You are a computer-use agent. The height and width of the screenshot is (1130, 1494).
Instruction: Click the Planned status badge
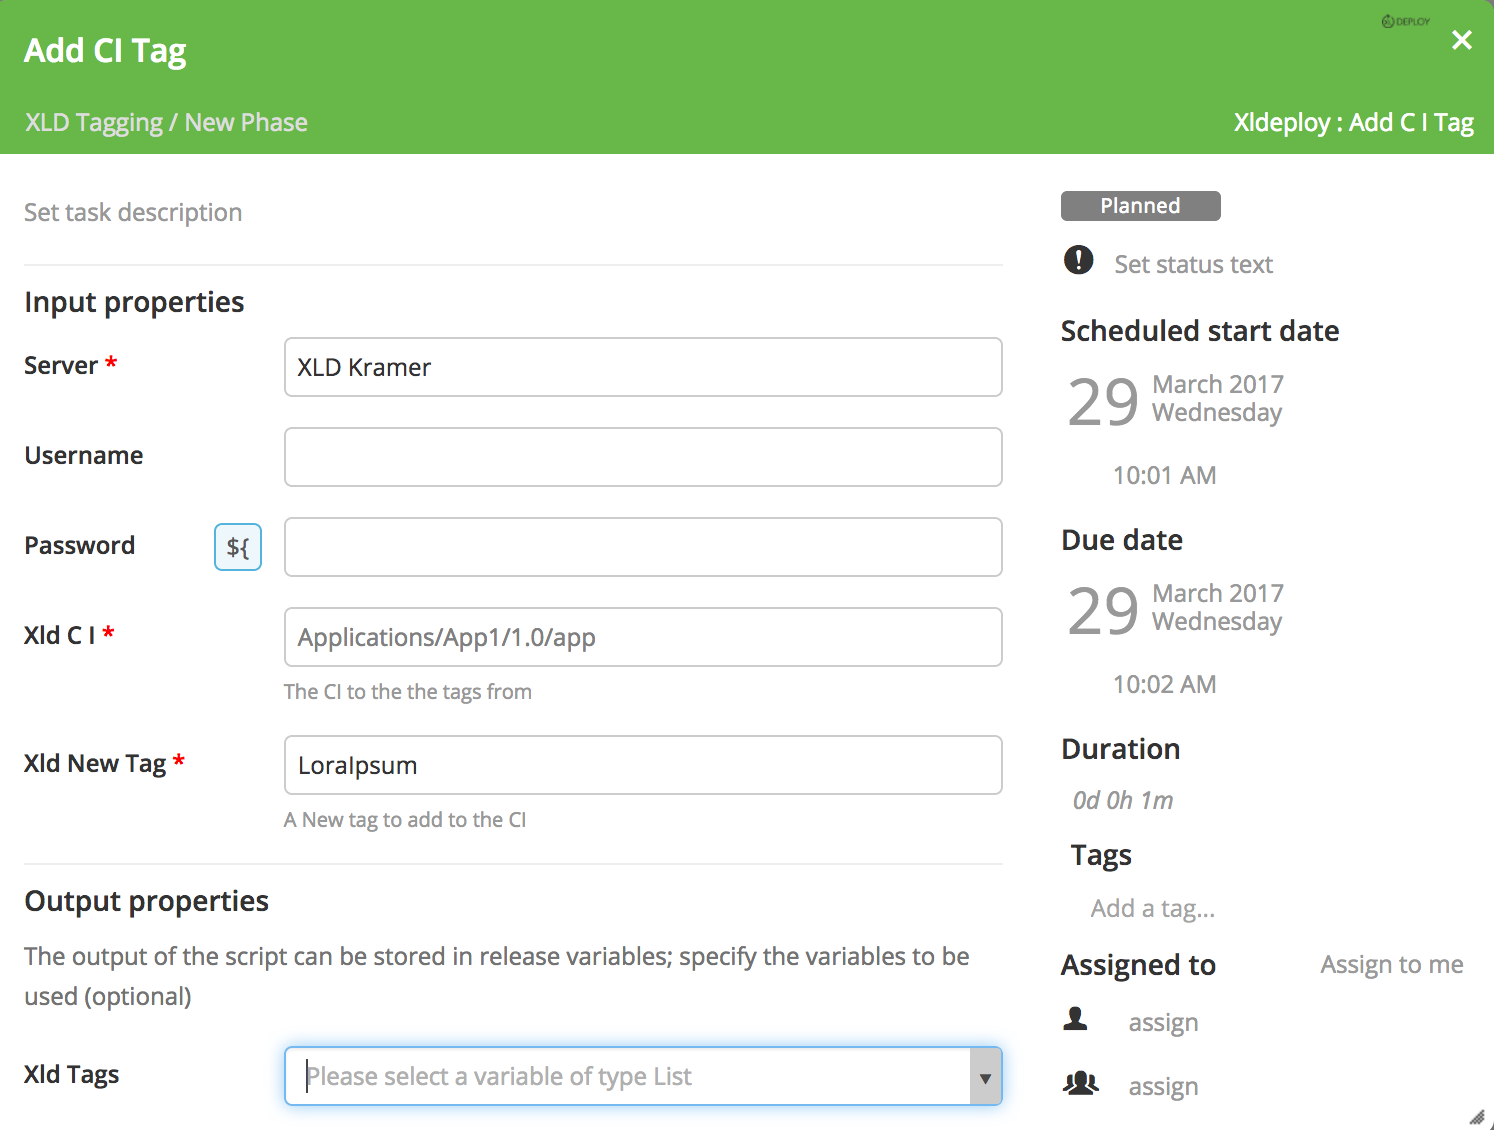tap(1140, 206)
